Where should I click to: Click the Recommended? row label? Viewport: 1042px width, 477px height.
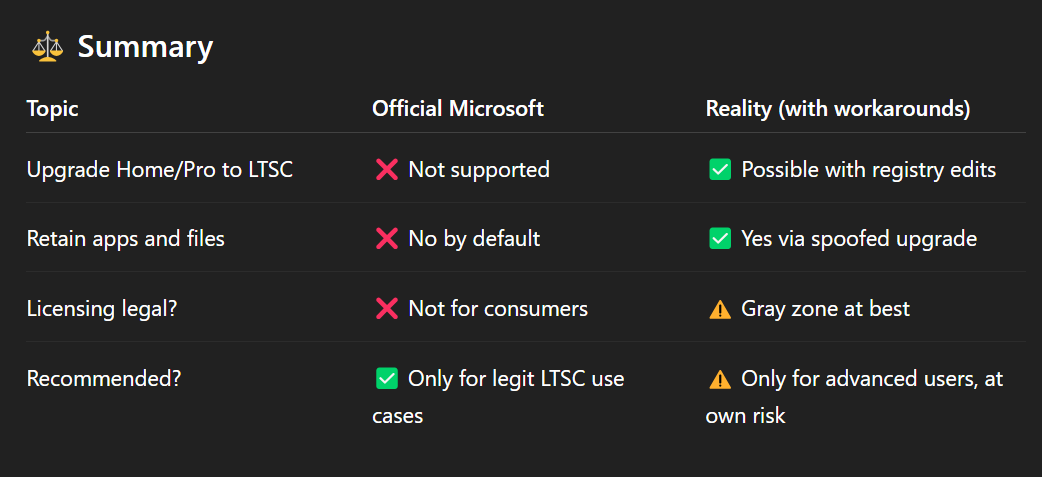click(104, 379)
